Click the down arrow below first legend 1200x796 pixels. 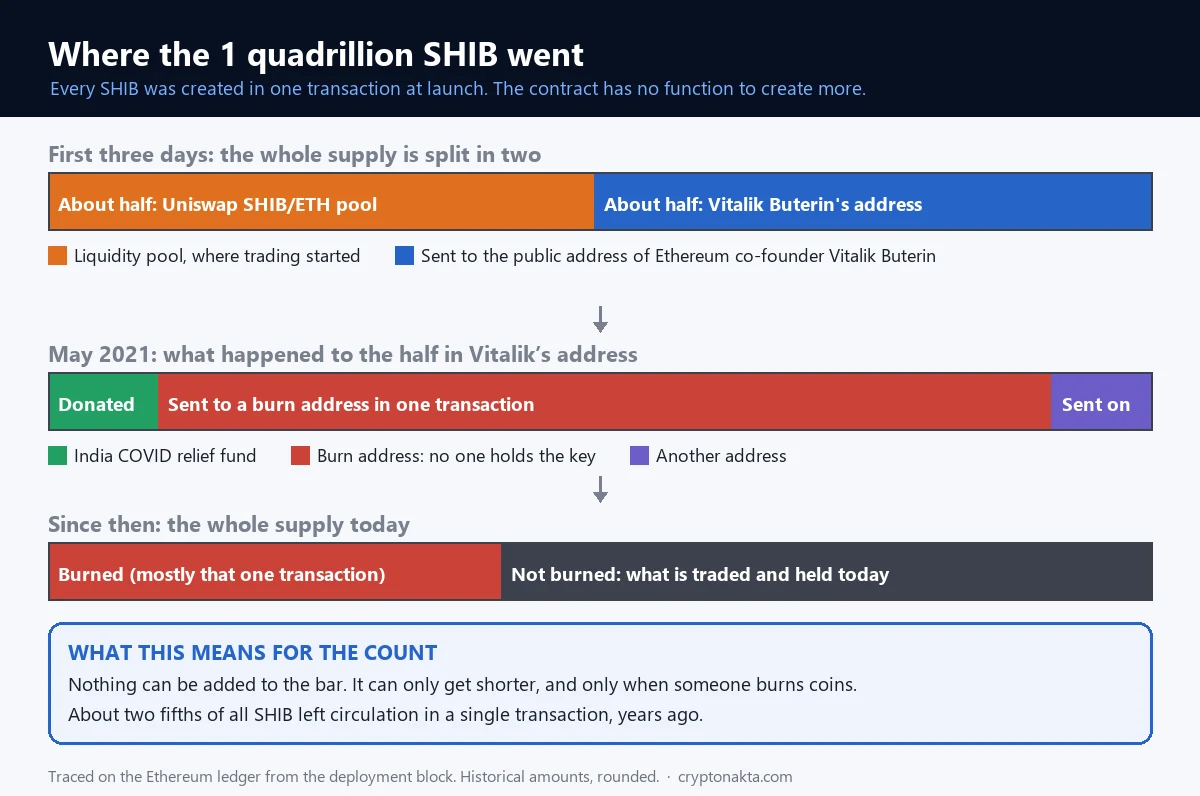[600, 319]
